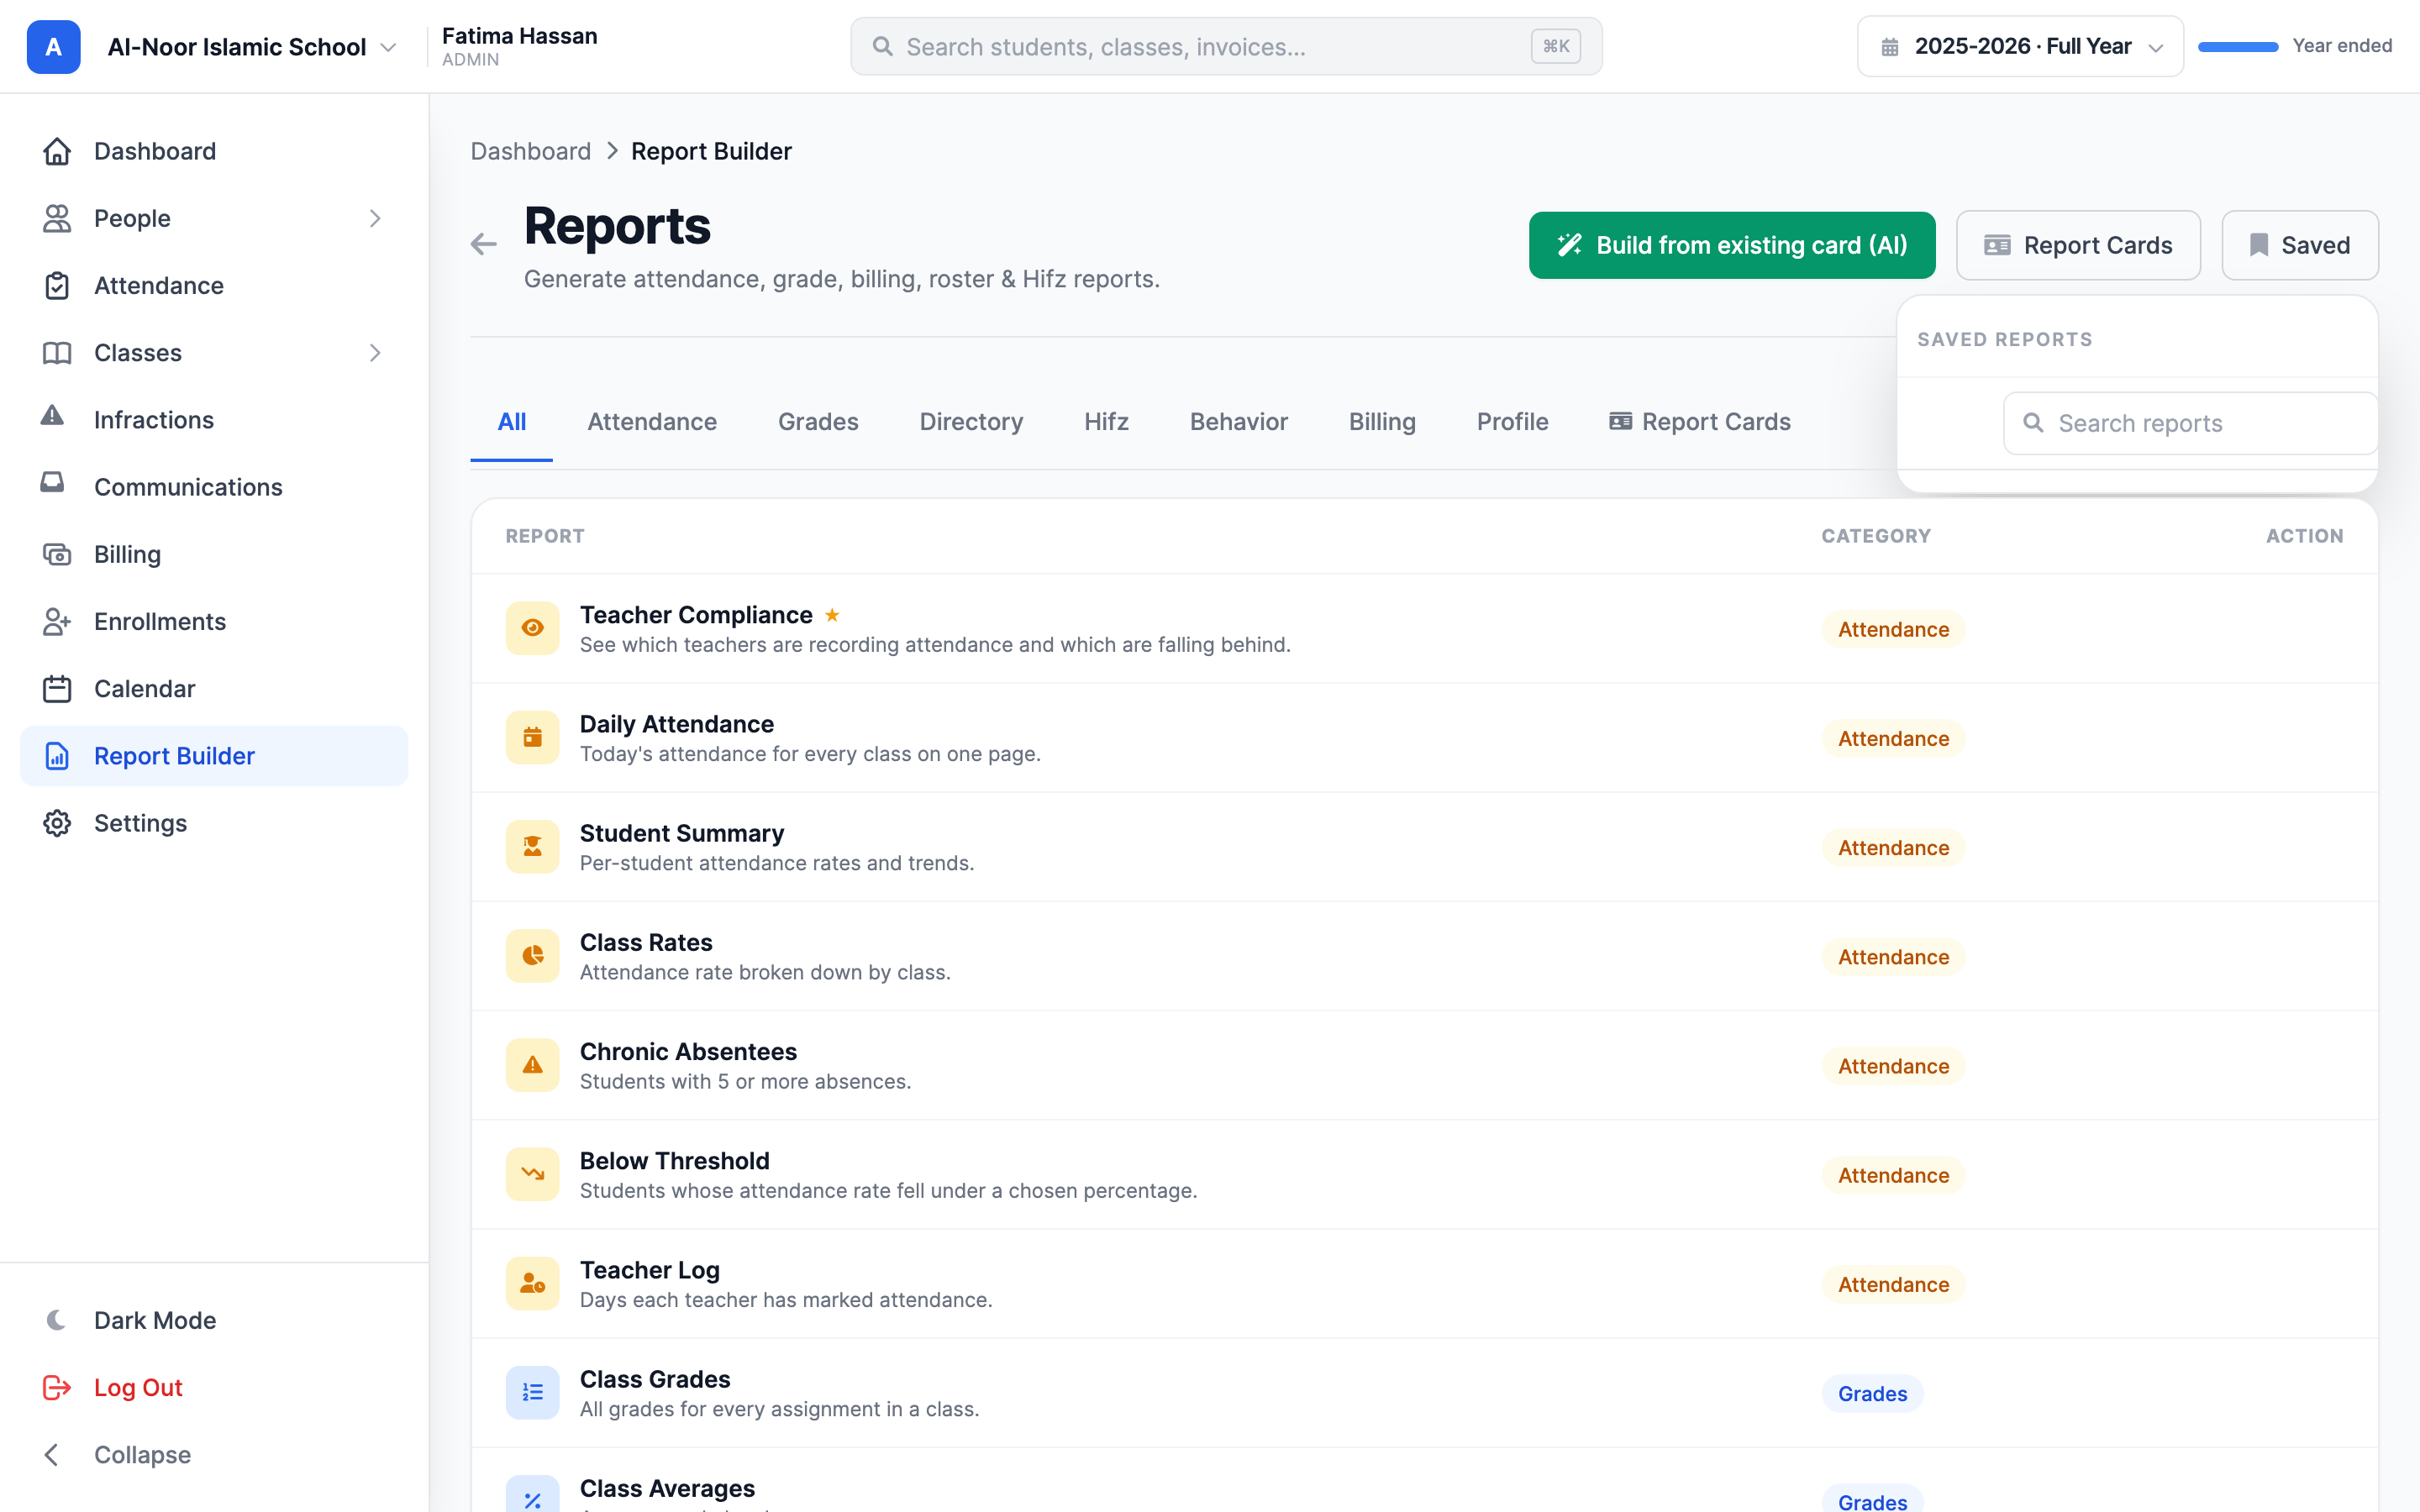Viewport: 2420px width, 1512px height.
Task: Click the Year ended progress bar
Action: coord(2238,47)
